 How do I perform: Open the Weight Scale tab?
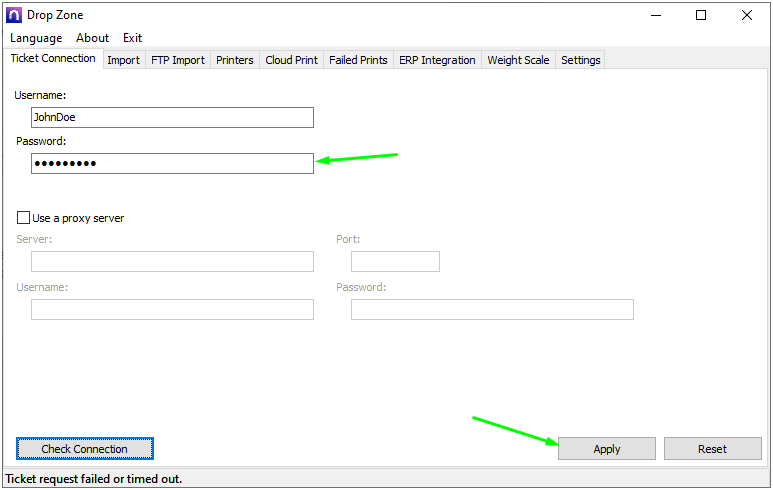518,60
